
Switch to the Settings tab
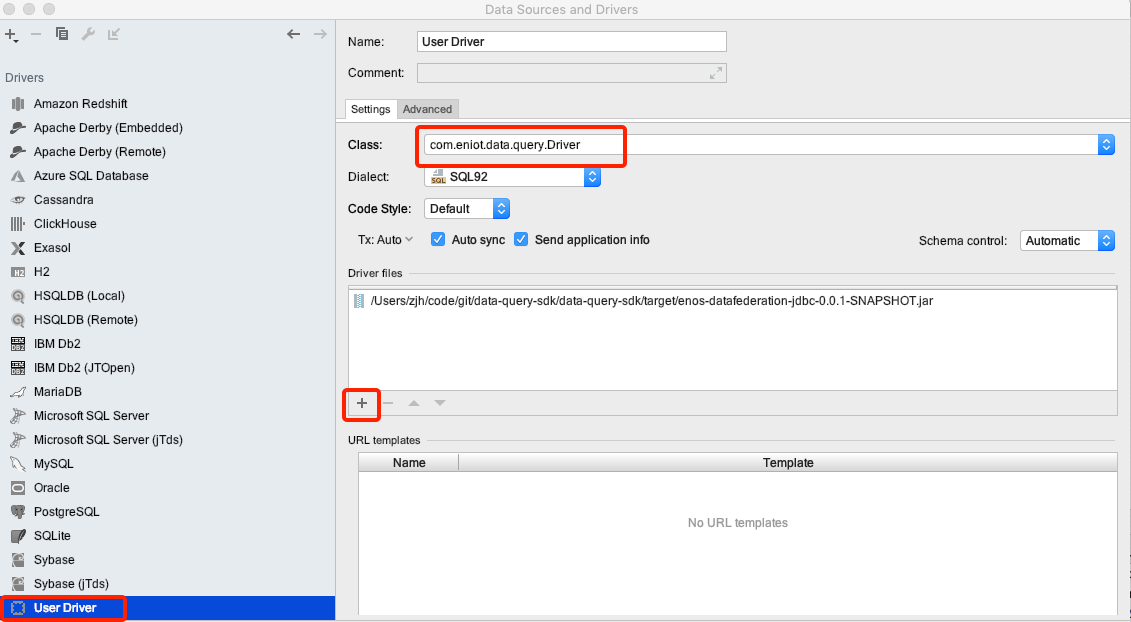point(371,109)
